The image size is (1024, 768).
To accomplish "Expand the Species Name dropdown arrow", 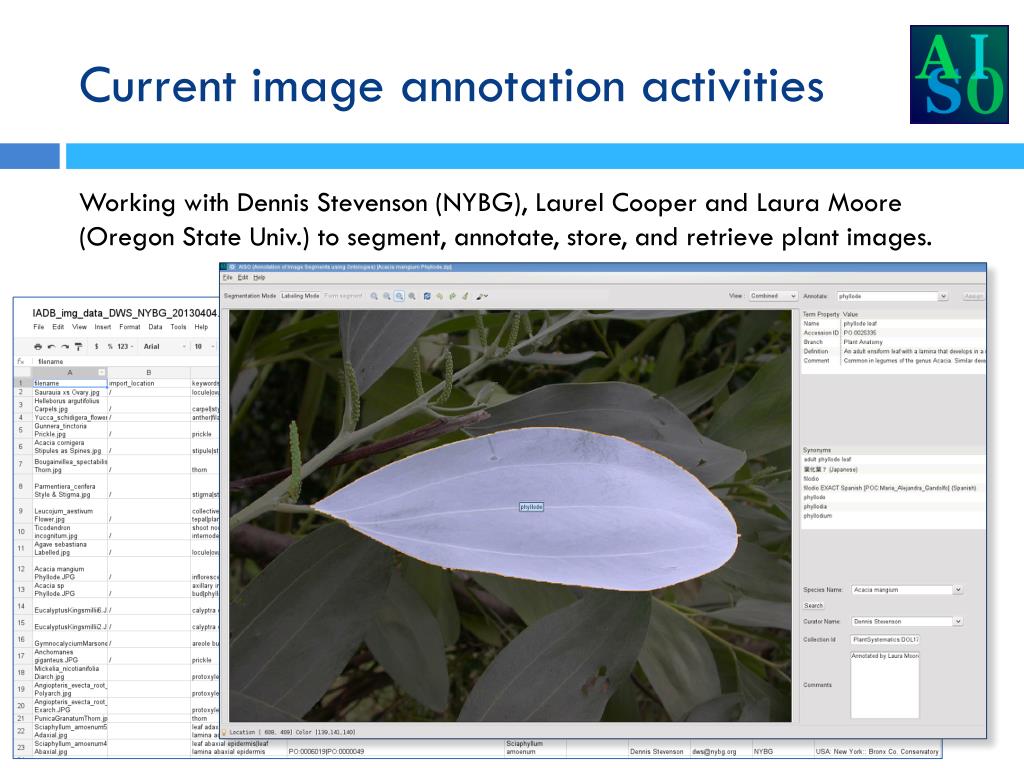I will [x=958, y=590].
